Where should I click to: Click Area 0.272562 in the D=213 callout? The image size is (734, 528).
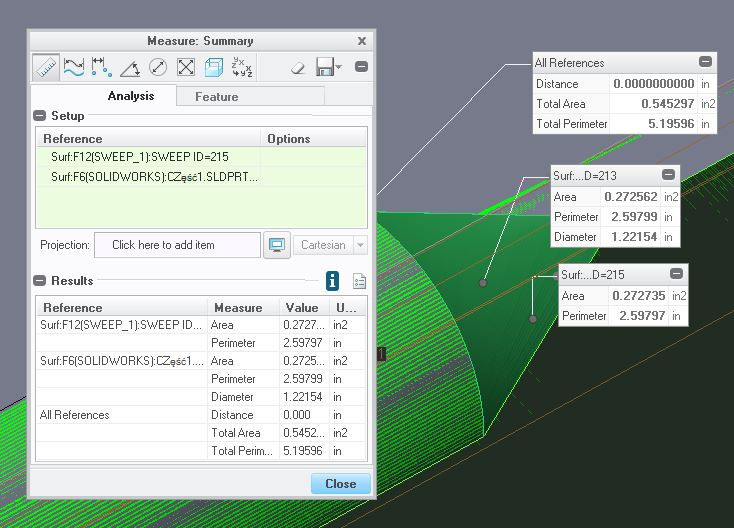[x=631, y=197]
